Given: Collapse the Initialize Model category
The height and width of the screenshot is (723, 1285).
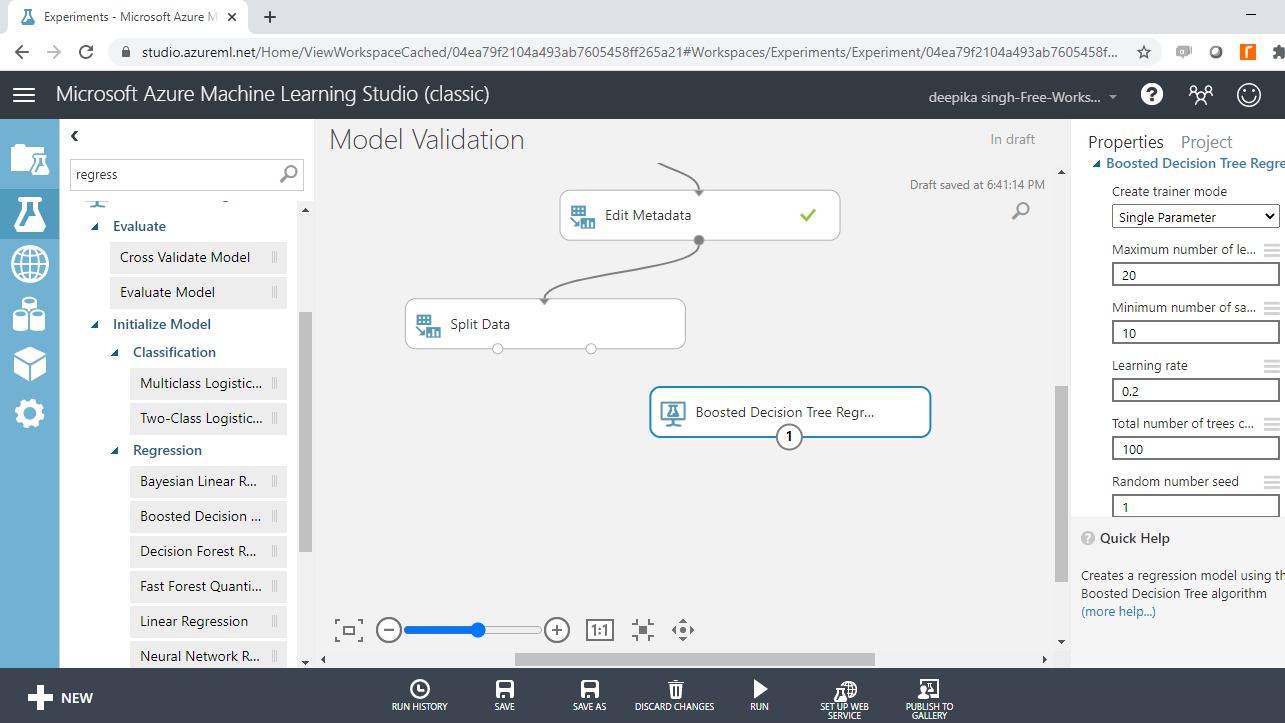Looking at the screenshot, I should 95,325.
